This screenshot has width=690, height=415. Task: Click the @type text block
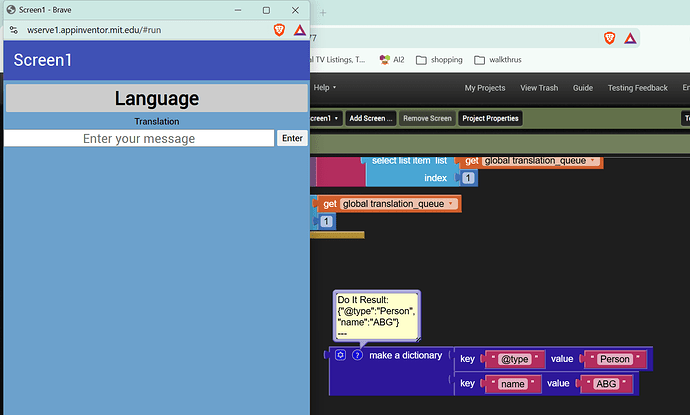(514, 359)
